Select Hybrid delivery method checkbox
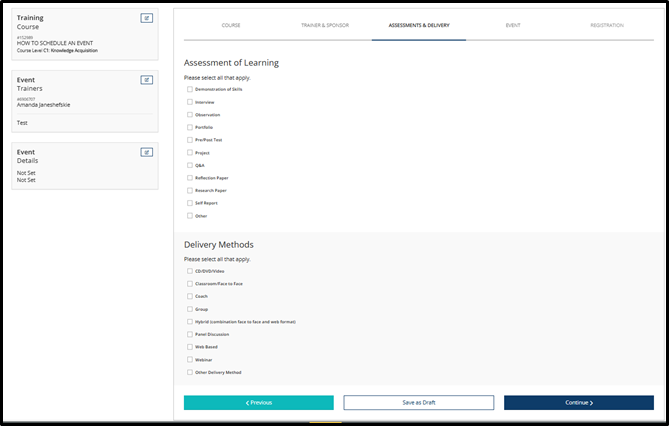 click(190, 321)
